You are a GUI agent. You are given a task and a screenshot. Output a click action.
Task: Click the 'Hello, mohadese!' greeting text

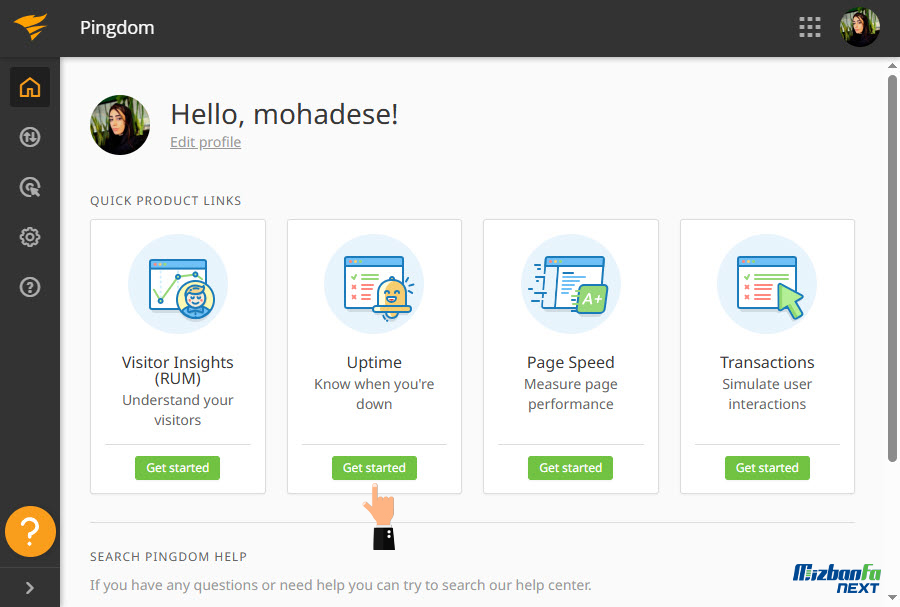284,114
